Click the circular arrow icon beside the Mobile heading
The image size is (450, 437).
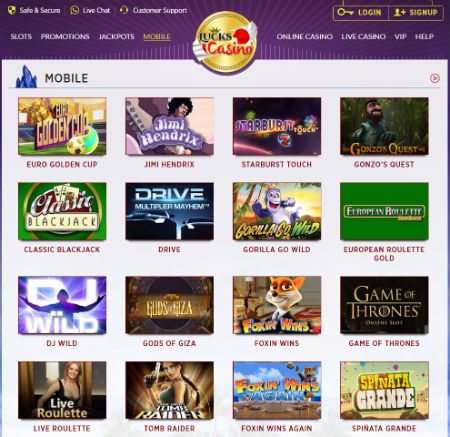pyautogui.click(x=435, y=78)
